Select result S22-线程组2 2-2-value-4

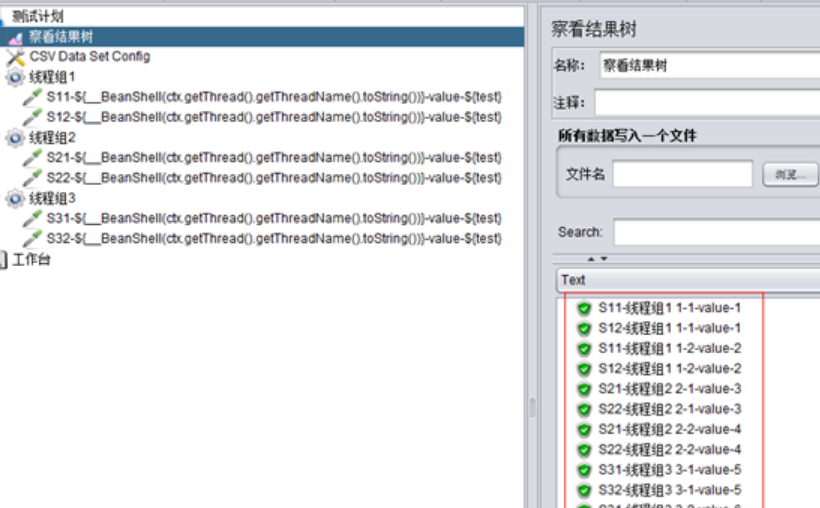click(x=669, y=449)
